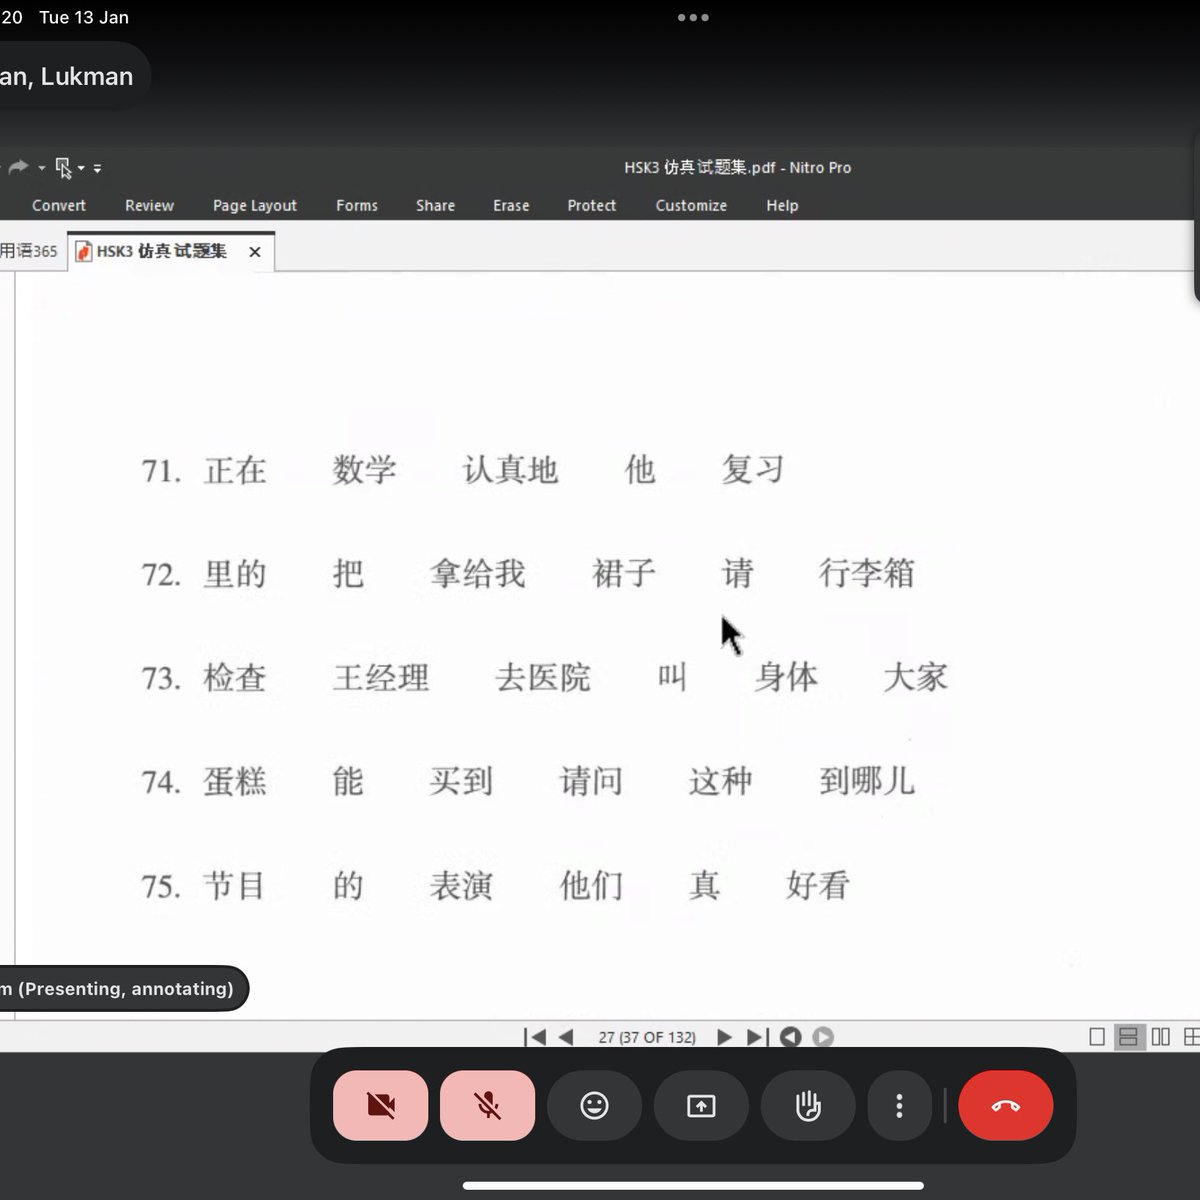Switch to continuous page view
Screen dimensions: 1200x1200
[x=1128, y=1037]
